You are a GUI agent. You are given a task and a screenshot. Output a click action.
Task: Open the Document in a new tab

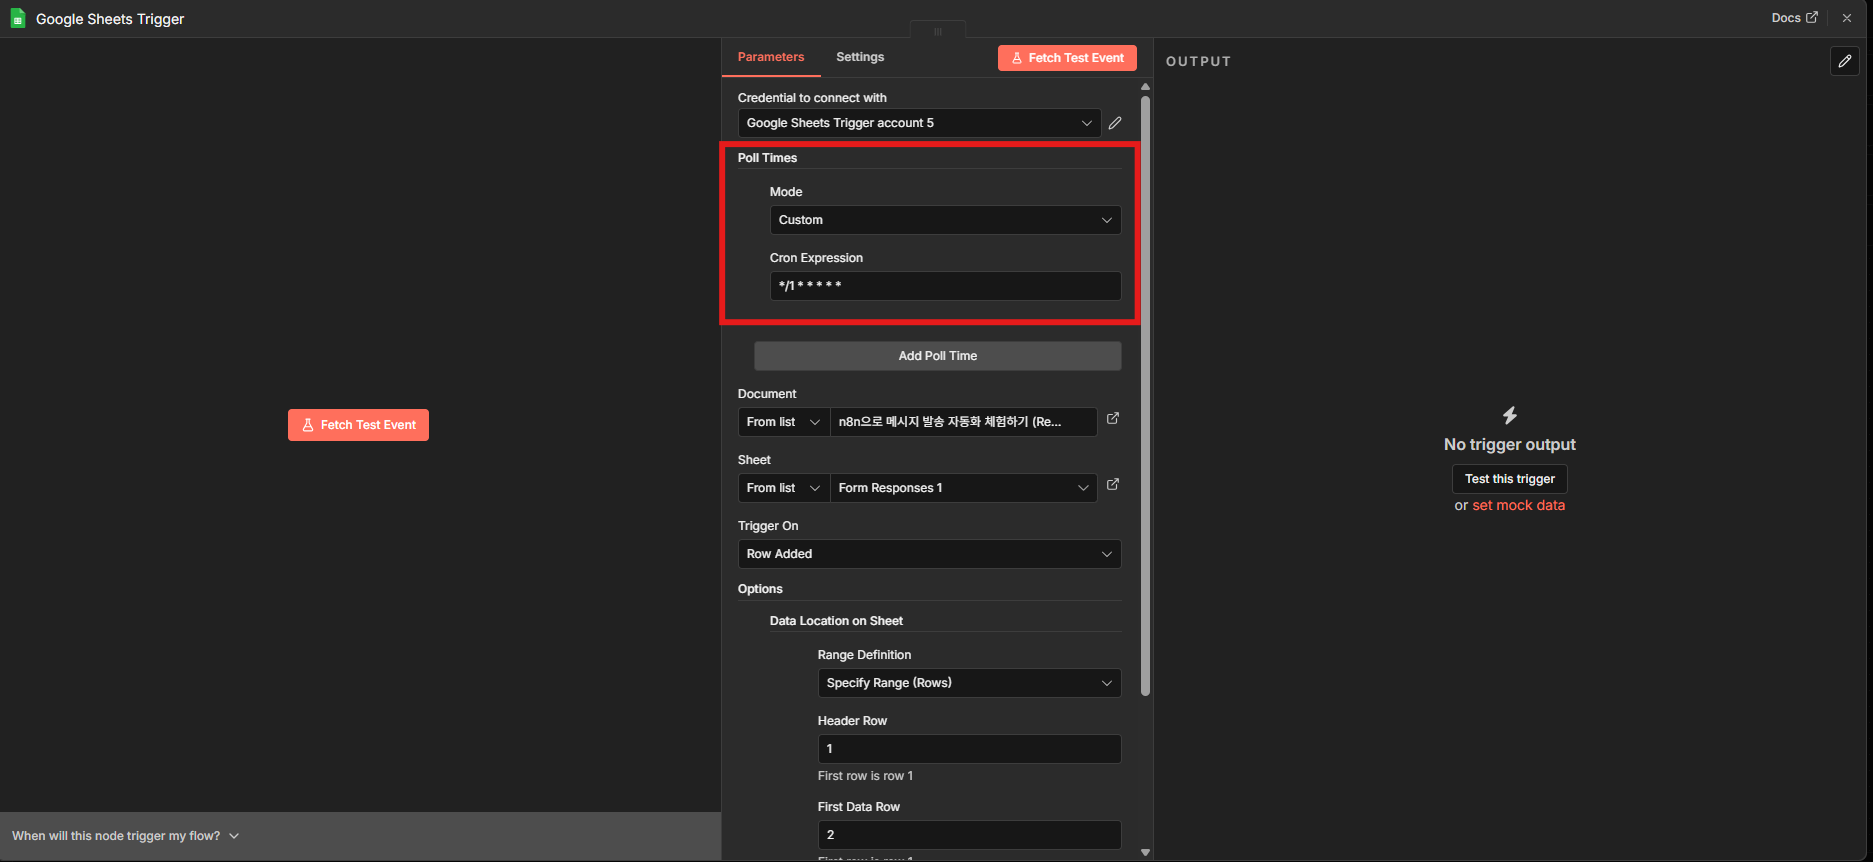tap(1113, 419)
